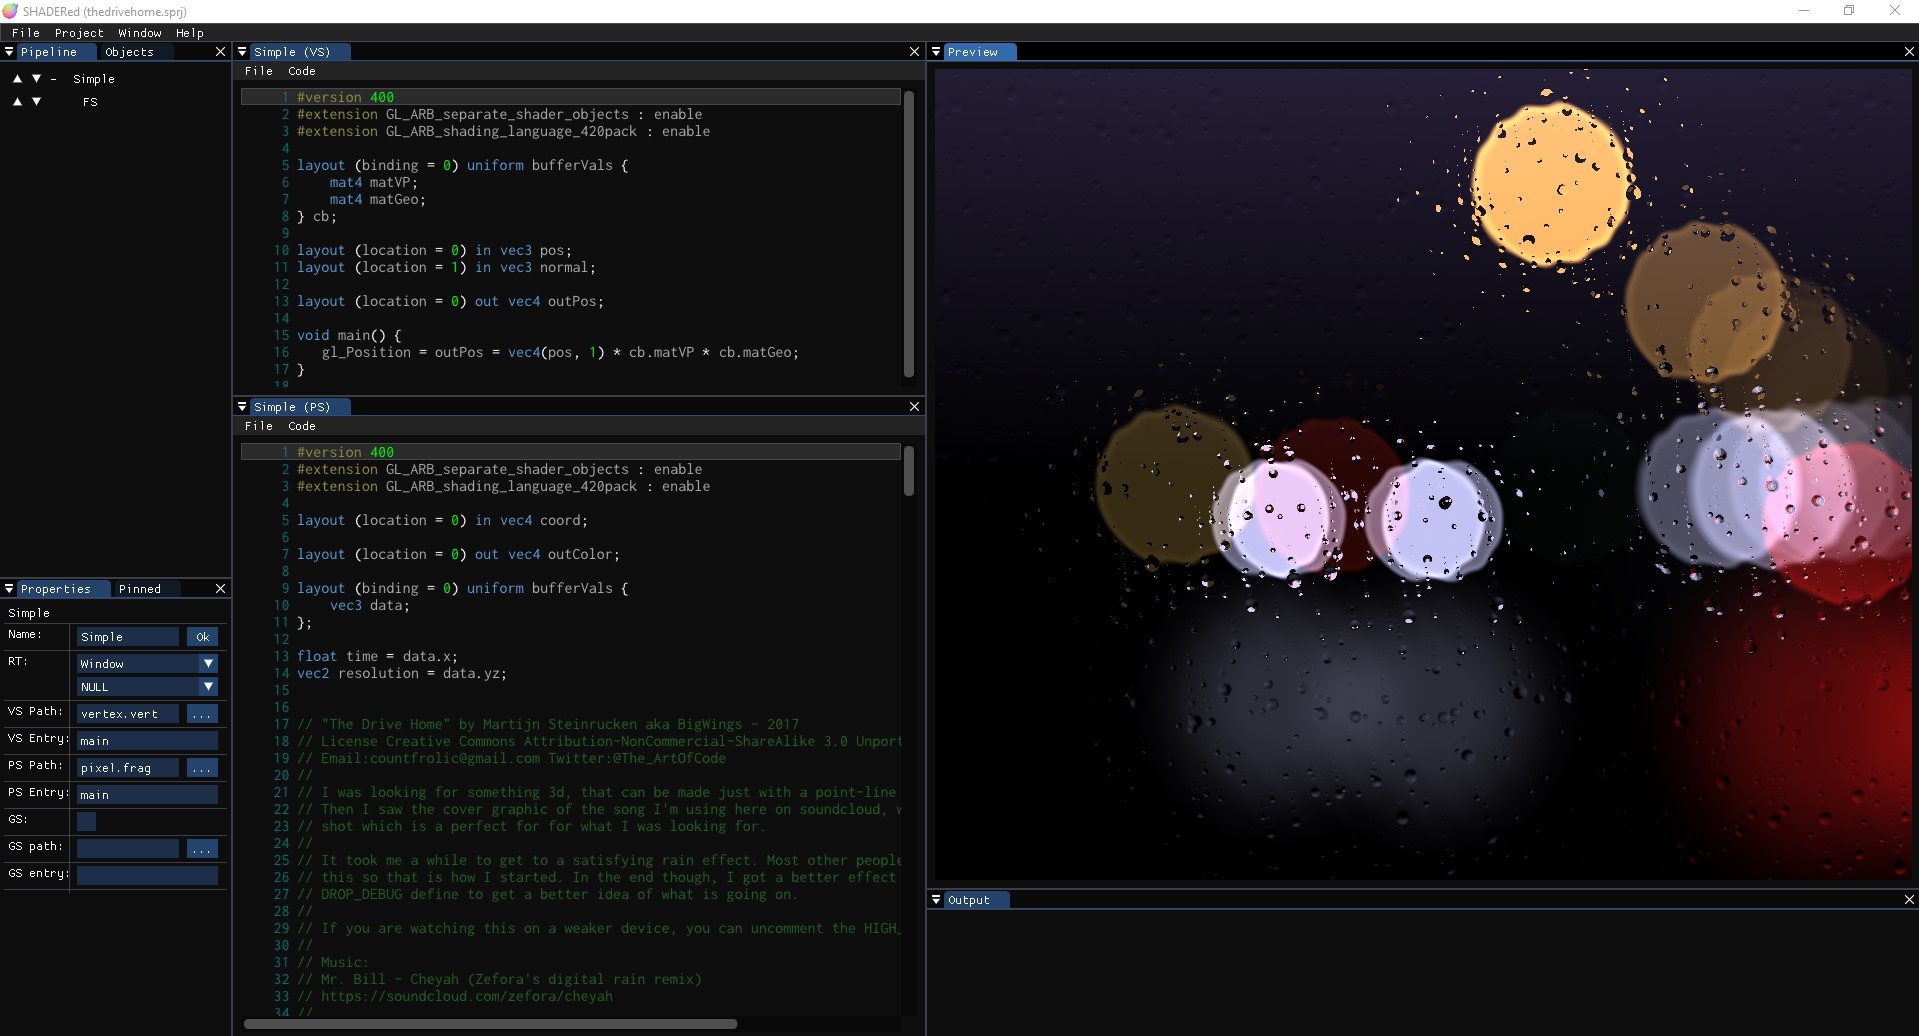1919x1036 pixels.
Task: Open the NULL render target dropdown
Action: (x=147, y=687)
